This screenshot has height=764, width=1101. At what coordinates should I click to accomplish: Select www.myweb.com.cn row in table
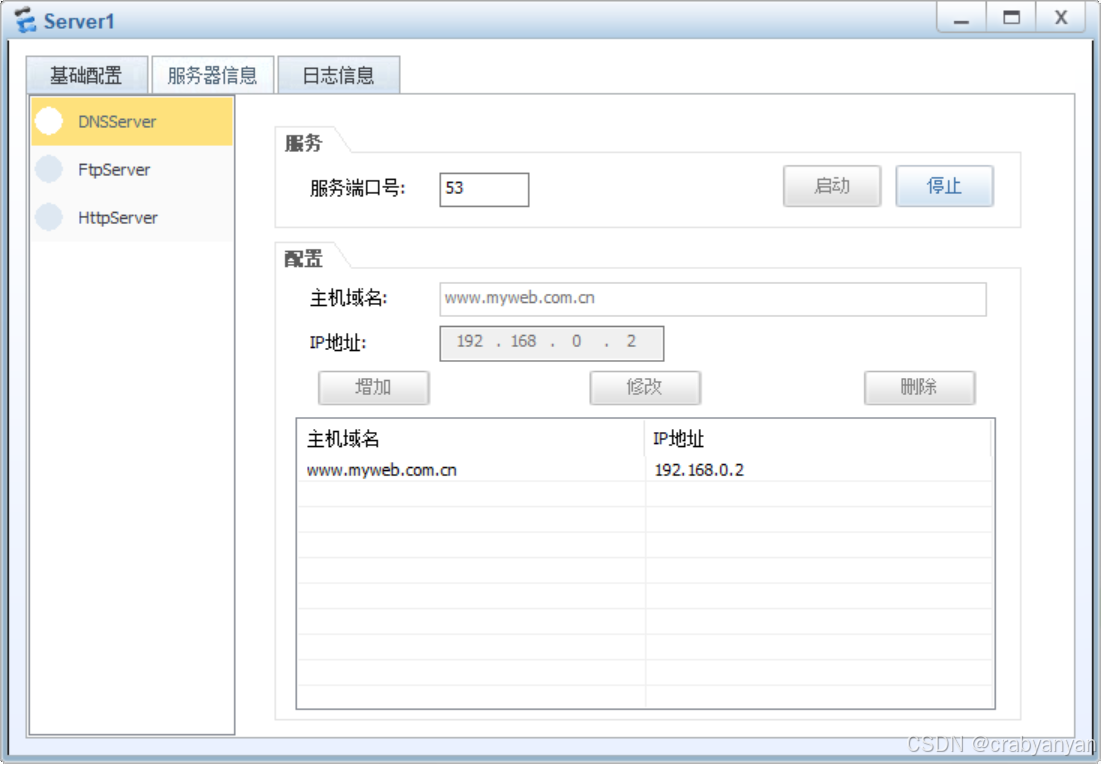[x=645, y=470]
